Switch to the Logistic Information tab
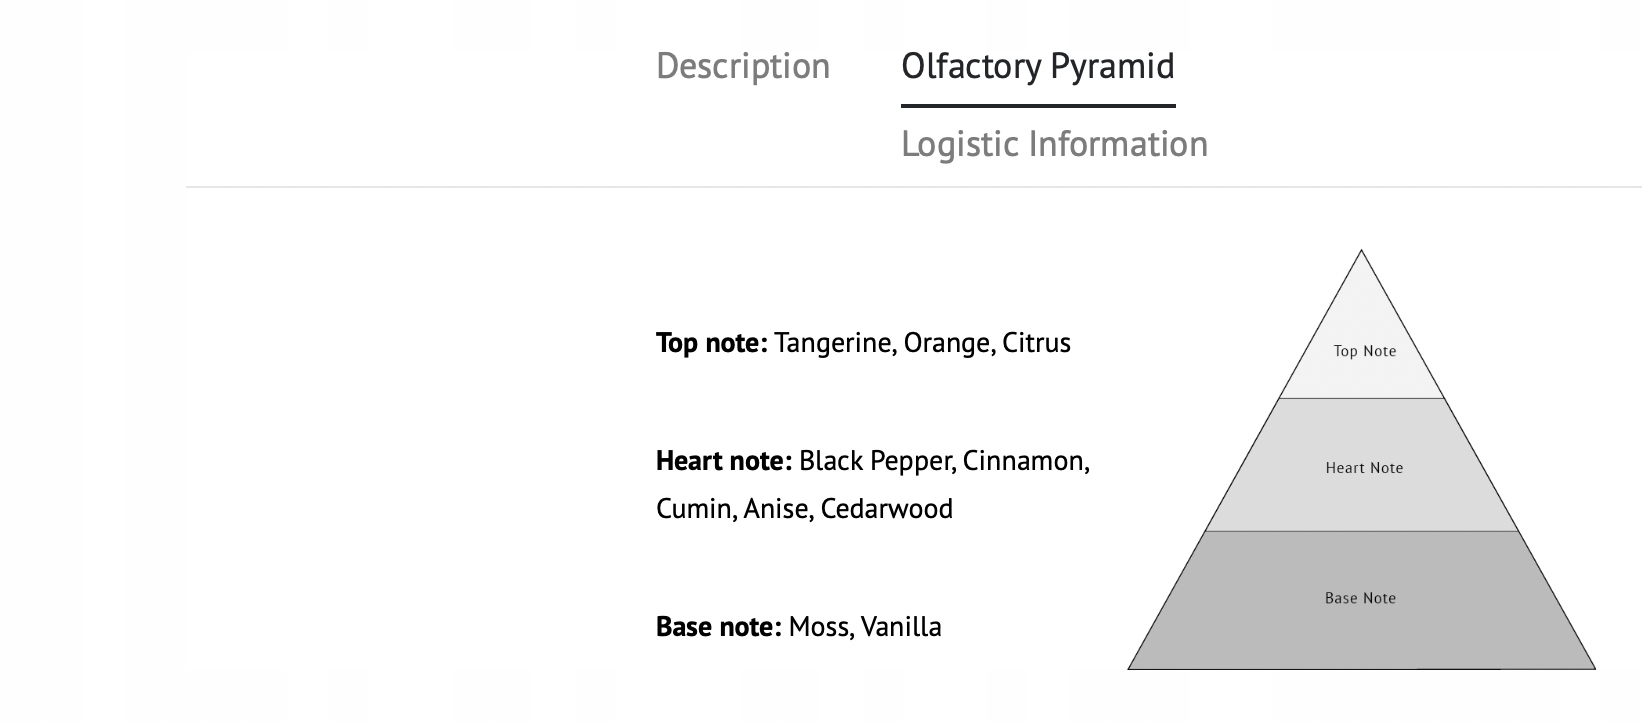 click(x=1054, y=144)
